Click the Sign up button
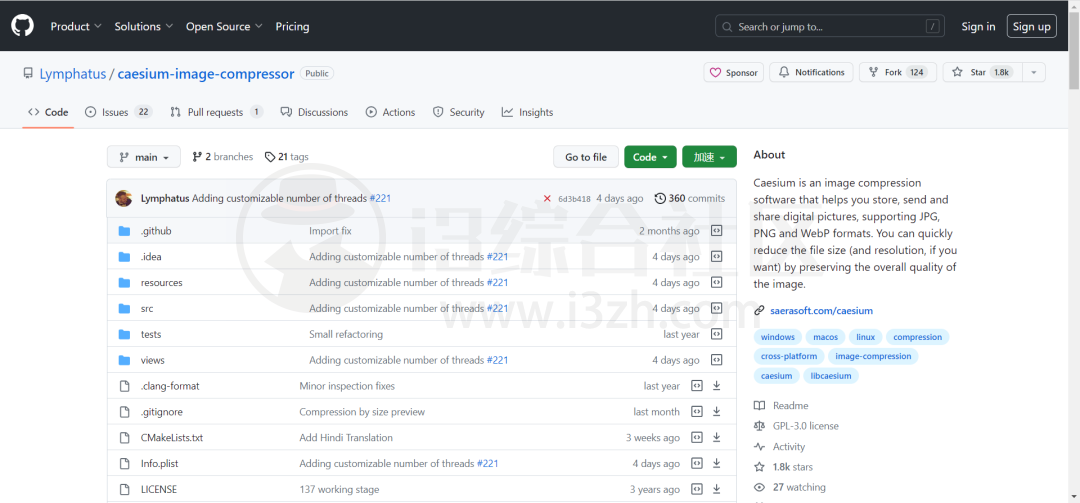The width and height of the screenshot is (1080, 503). (x=1032, y=26)
